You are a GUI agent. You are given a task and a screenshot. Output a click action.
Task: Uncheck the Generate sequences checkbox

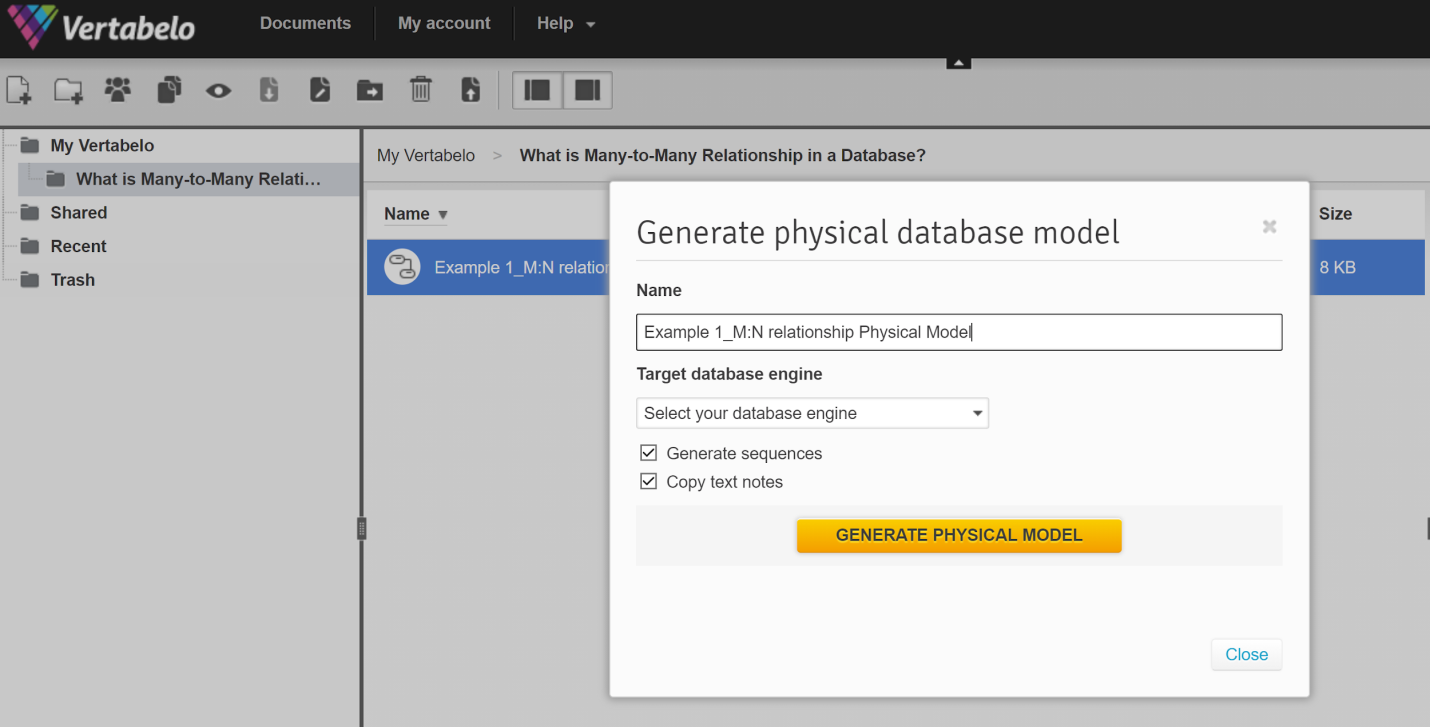649,453
